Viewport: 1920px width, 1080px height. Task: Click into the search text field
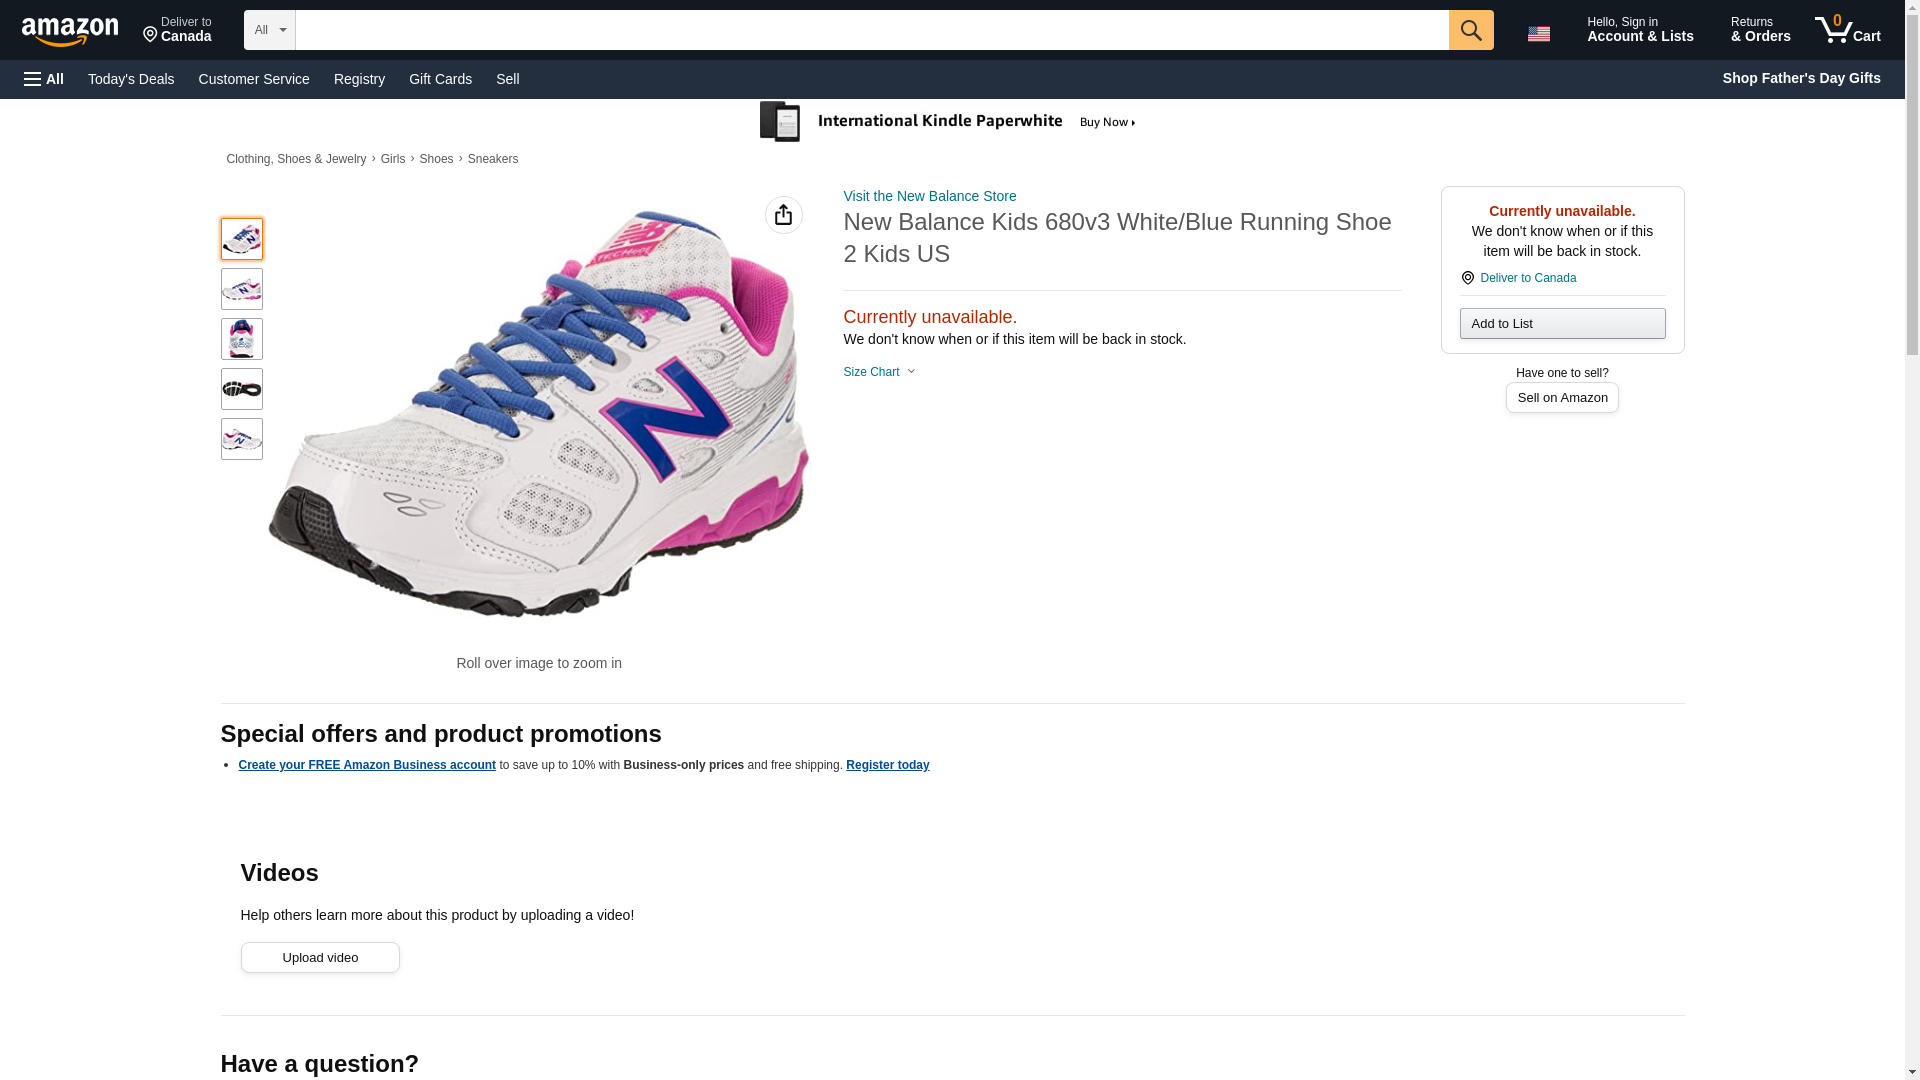(871, 30)
